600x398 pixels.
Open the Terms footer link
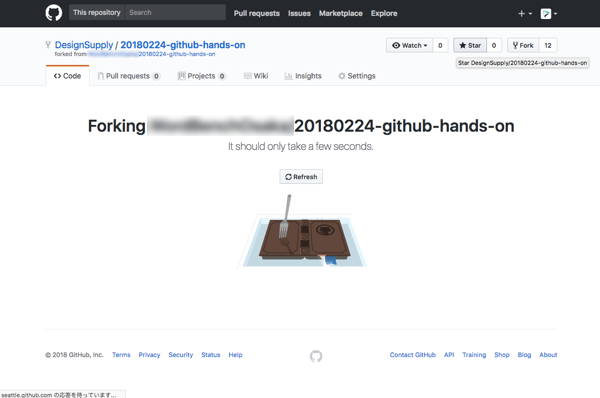[x=121, y=355]
